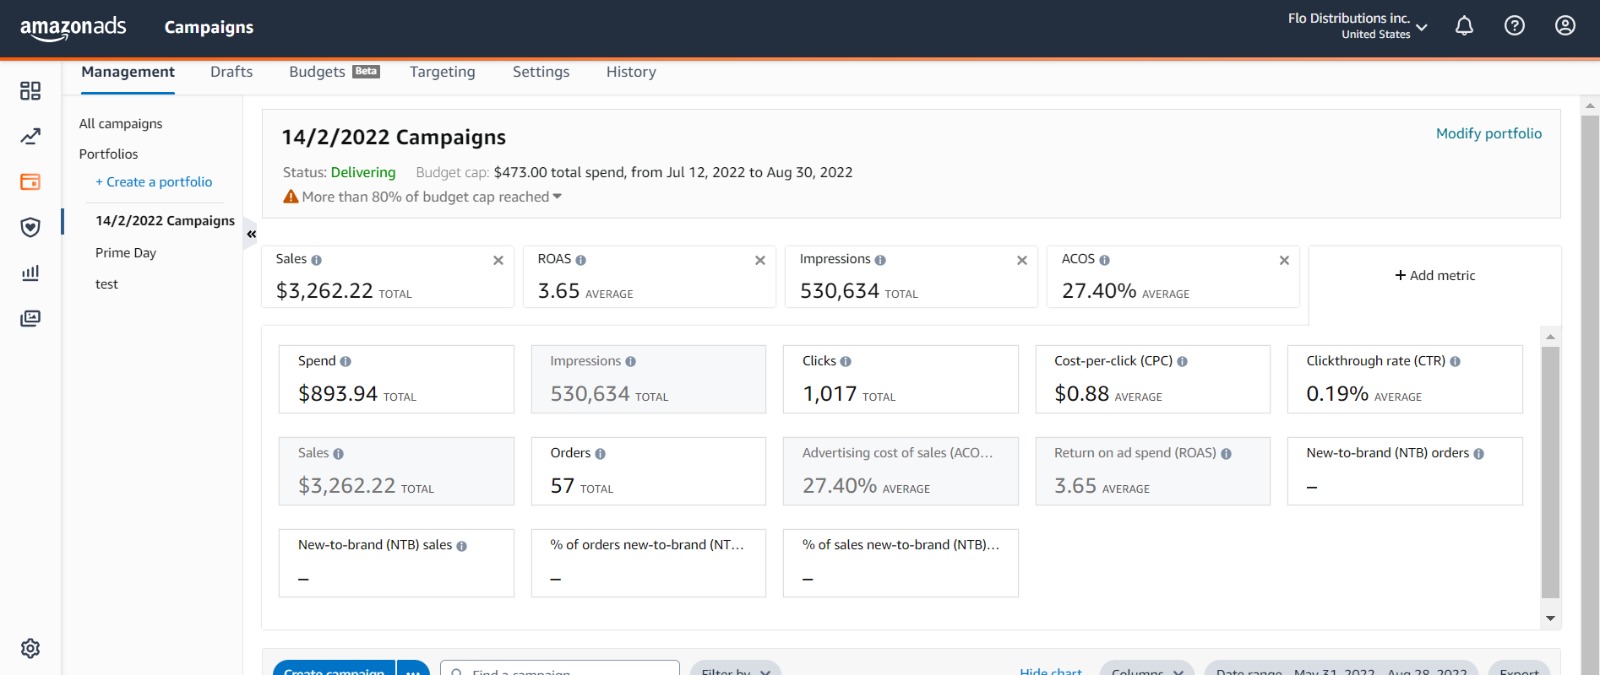The image size is (1600, 675).
Task: Expand the budget cap reached warning
Action: tap(557, 197)
